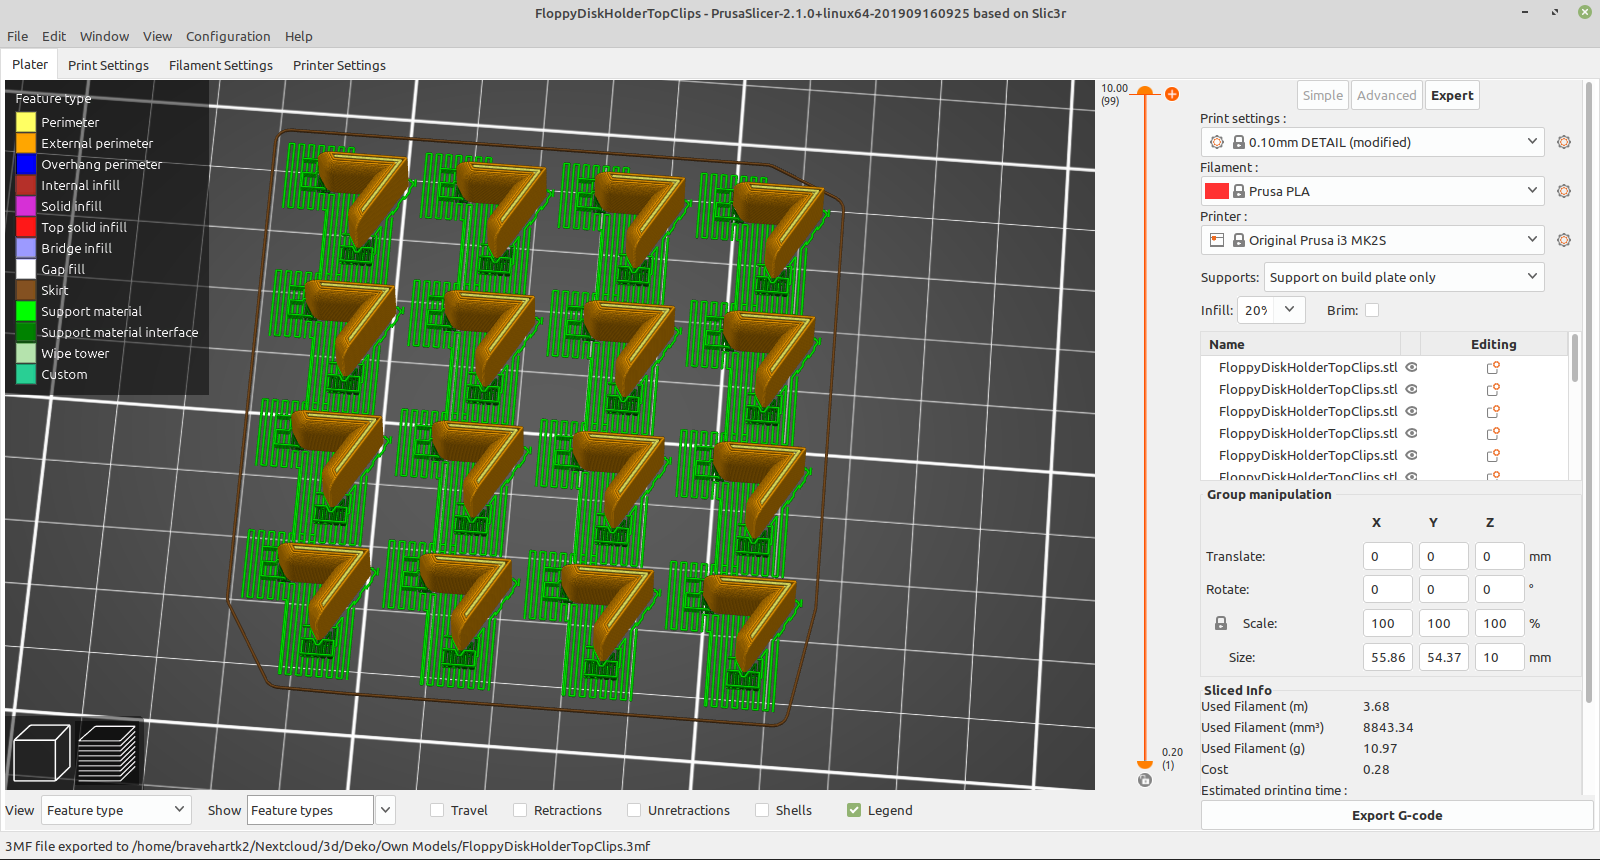Click the plus icon atop layer slider

tap(1172, 94)
